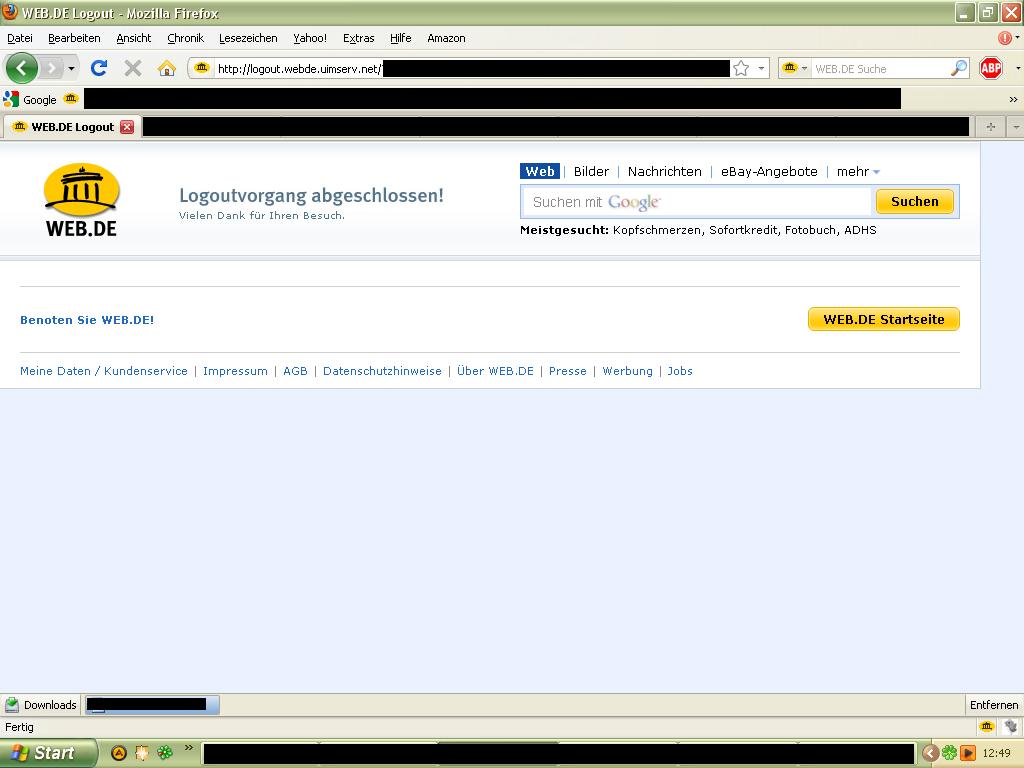Open the list-all-tabs dropdown
1024x768 pixels.
(x=1016, y=127)
